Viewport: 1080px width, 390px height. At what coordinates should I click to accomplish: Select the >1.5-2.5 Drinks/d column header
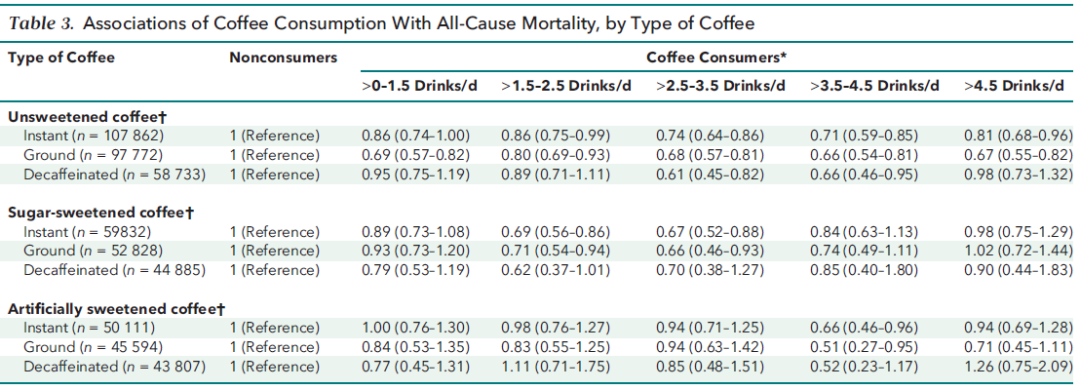(566, 86)
